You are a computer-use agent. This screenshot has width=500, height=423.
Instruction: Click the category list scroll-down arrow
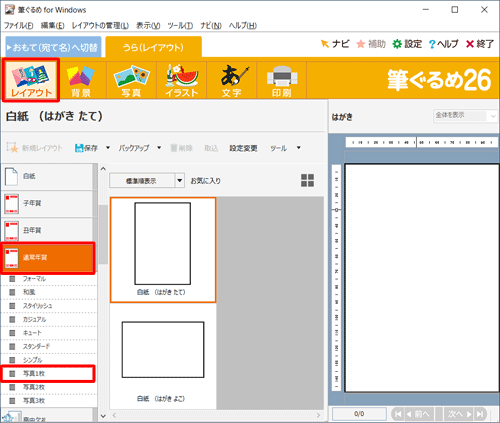pyautogui.click(x=103, y=416)
